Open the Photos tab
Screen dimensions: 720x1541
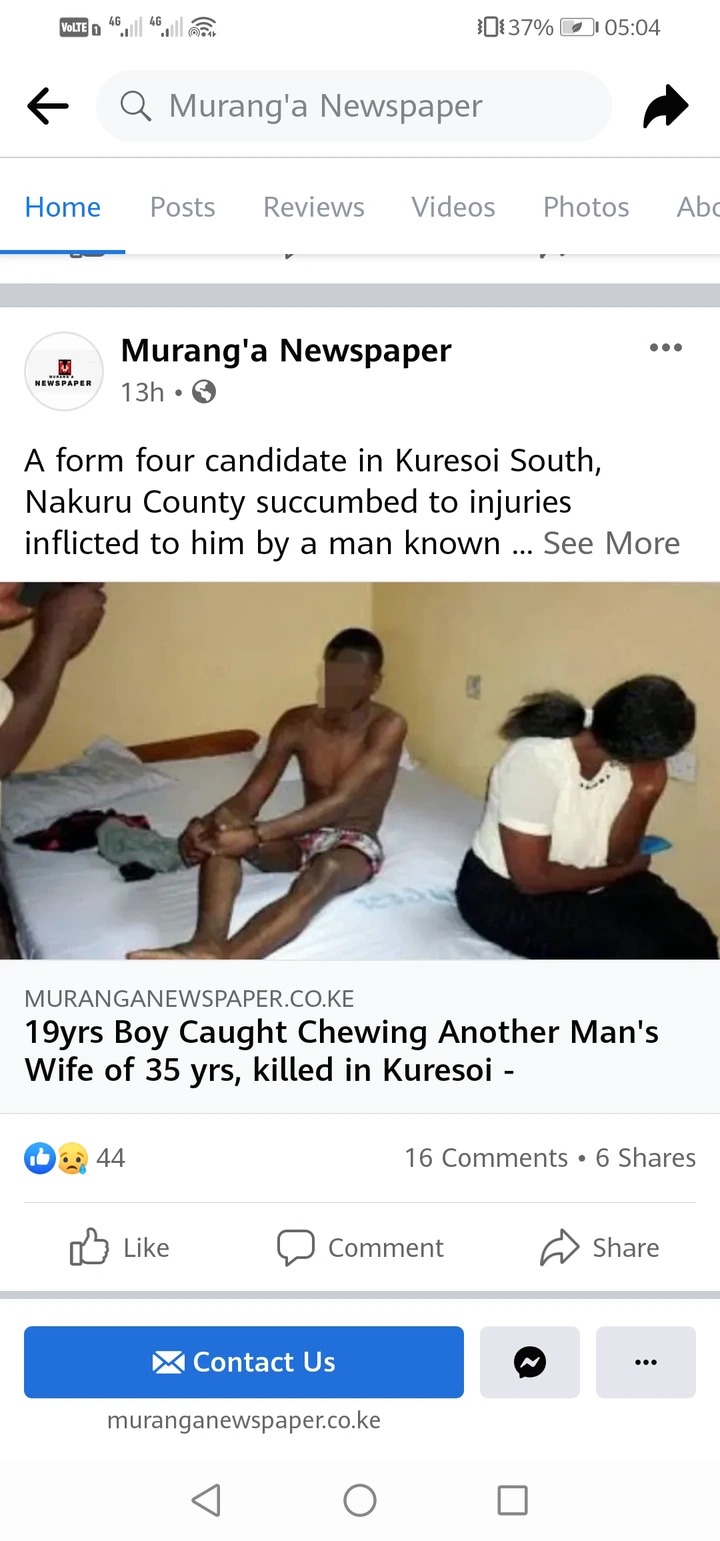[586, 207]
